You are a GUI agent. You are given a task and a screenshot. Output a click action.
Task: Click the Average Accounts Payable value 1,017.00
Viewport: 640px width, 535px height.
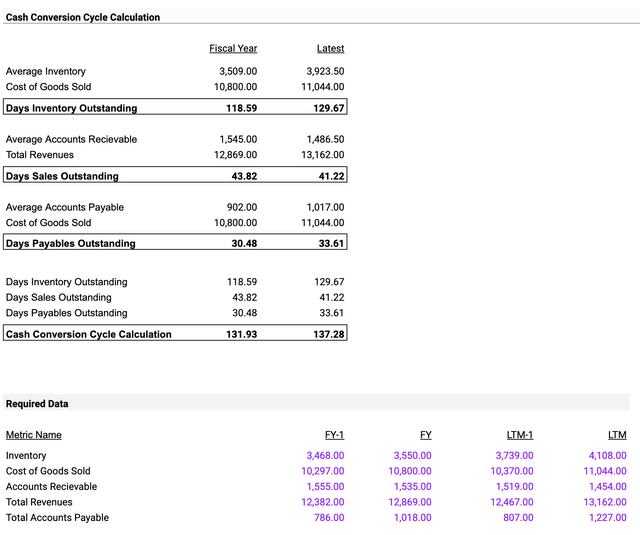(x=325, y=207)
